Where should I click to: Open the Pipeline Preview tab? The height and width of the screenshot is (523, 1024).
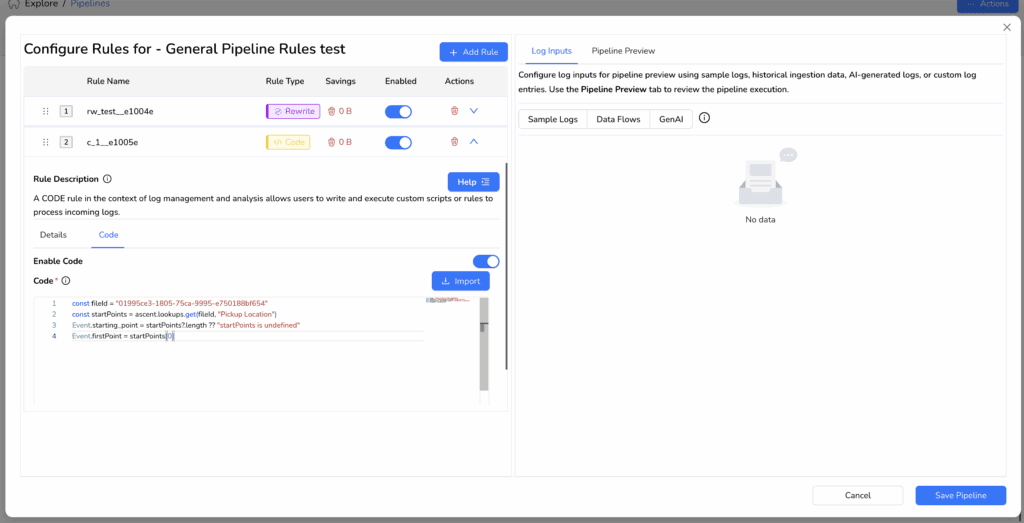coord(623,51)
